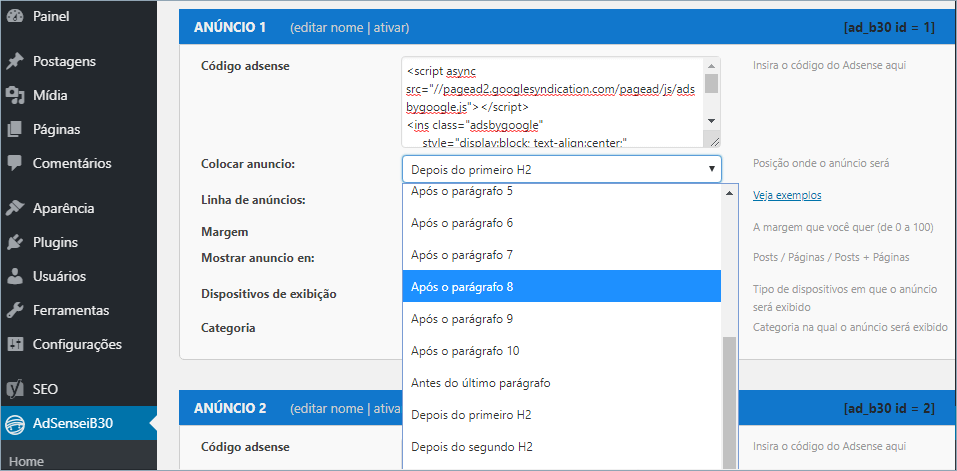This screenshot has width=957, height=471.
Task: Open the Aparência menu
Action: coord(63,209)
